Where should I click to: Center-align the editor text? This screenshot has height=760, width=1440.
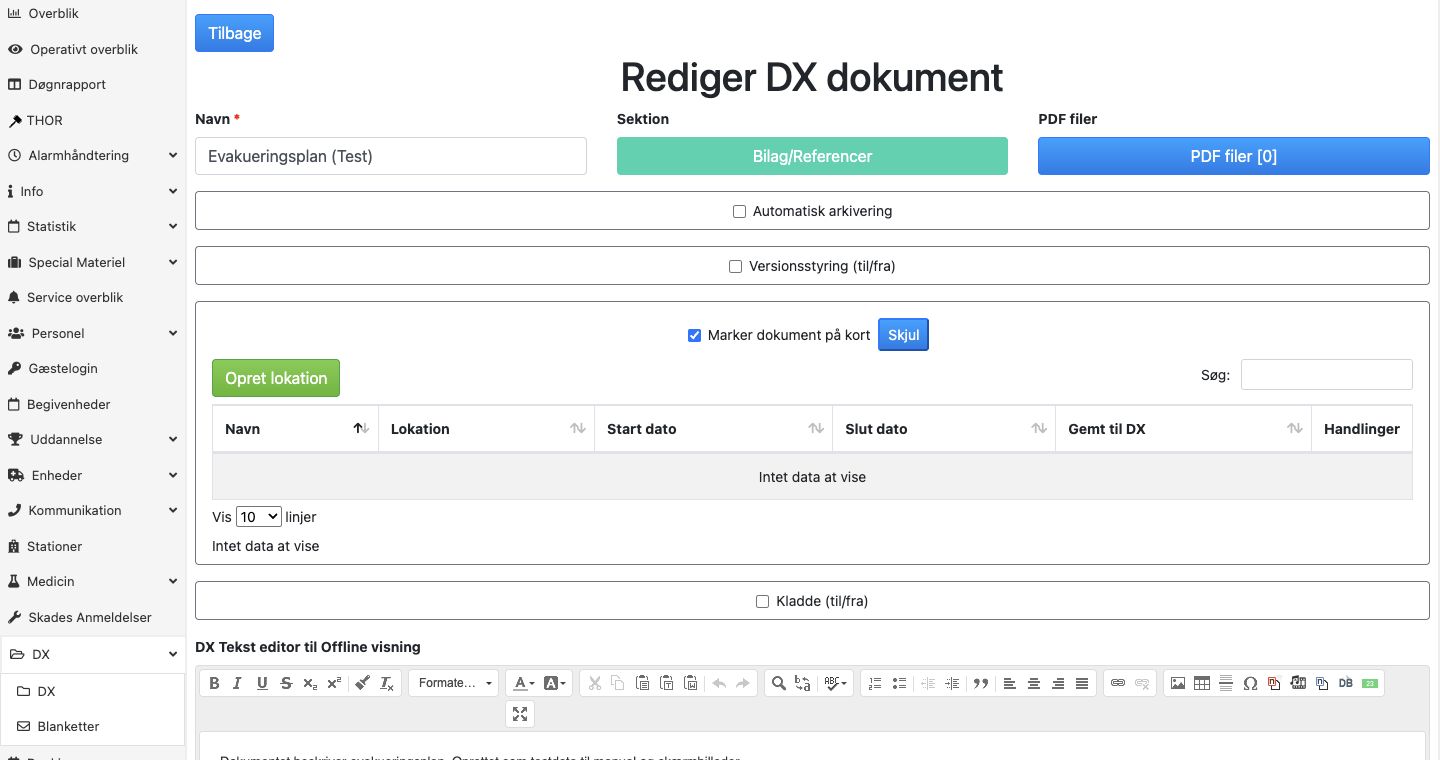point(1034,683)
